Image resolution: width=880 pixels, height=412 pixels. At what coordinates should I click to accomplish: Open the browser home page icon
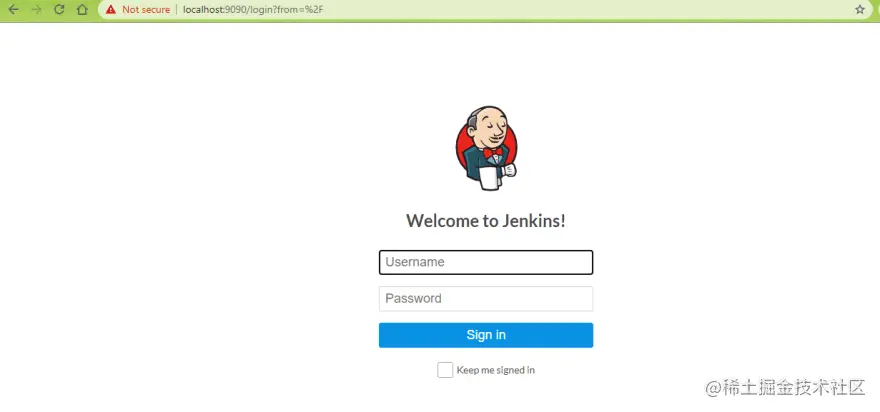coord(82,10)
